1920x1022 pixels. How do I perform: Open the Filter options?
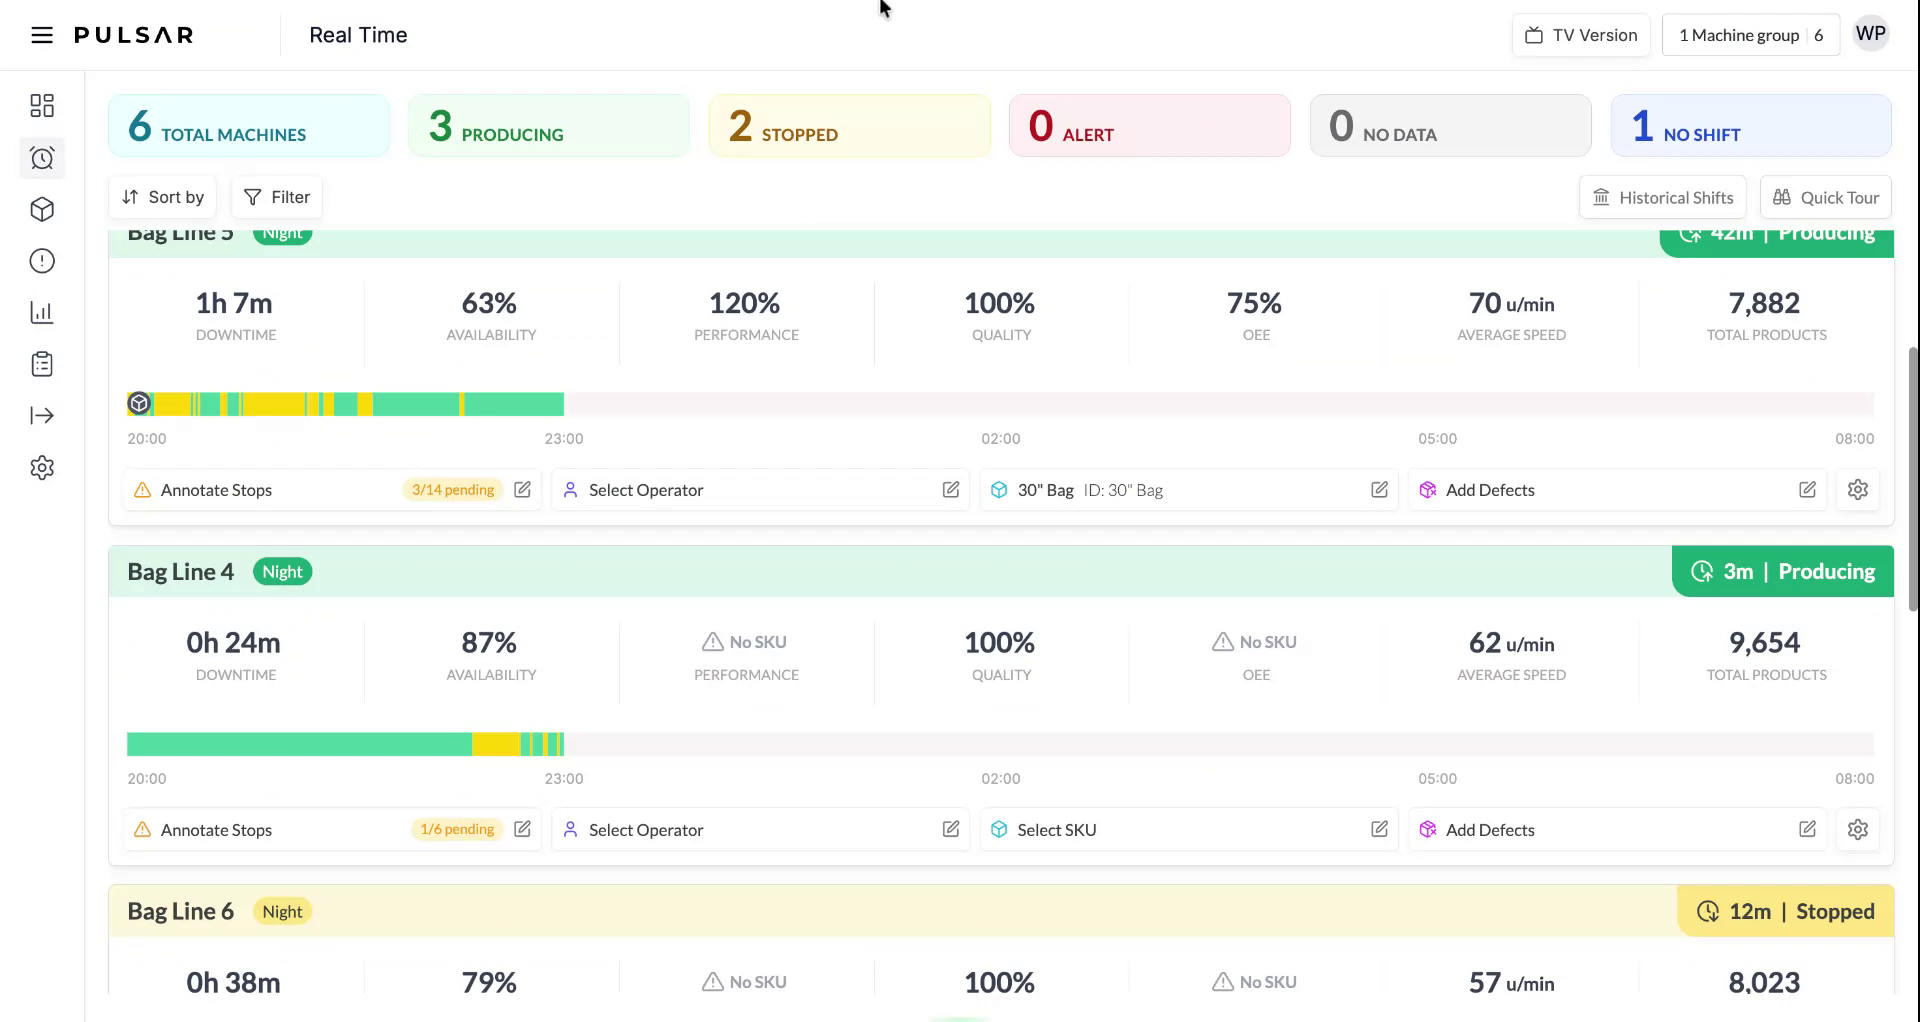pyautogui.click(x=277, y=197)
